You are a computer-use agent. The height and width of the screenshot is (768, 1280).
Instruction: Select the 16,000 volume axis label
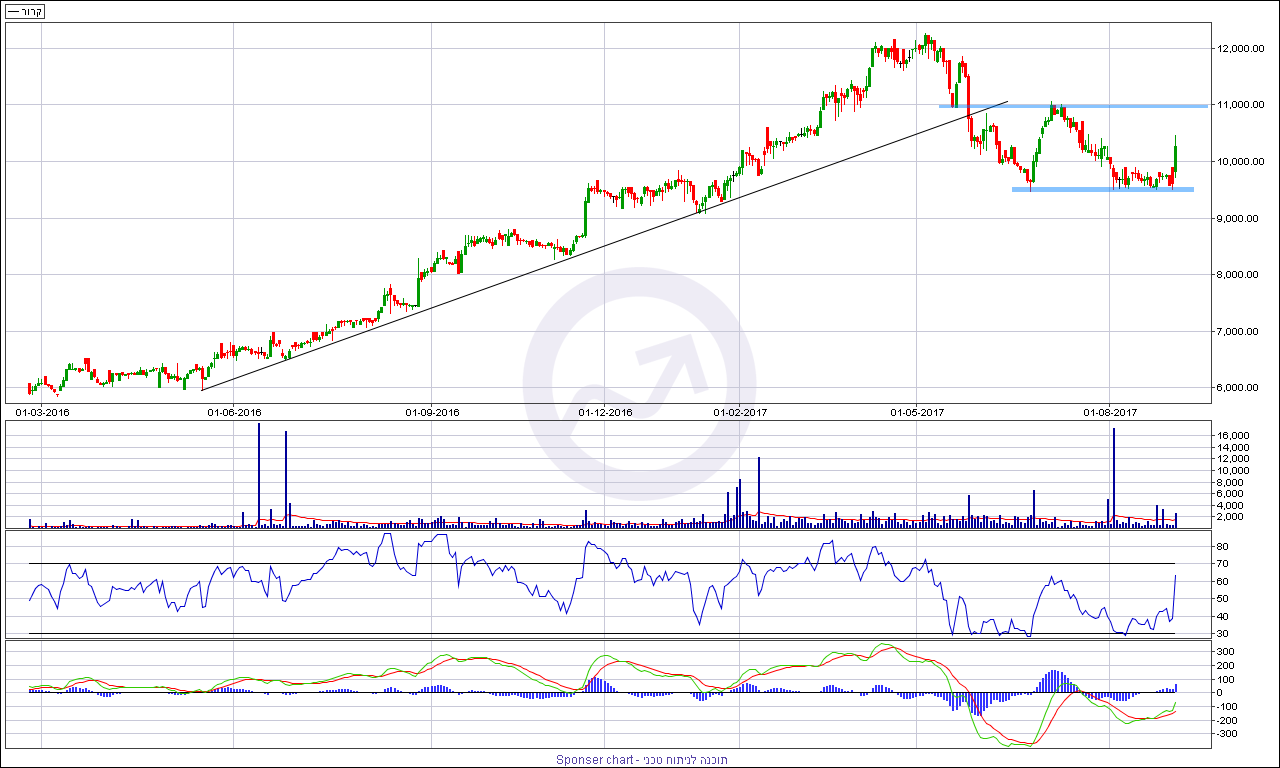pos(1233,436)
